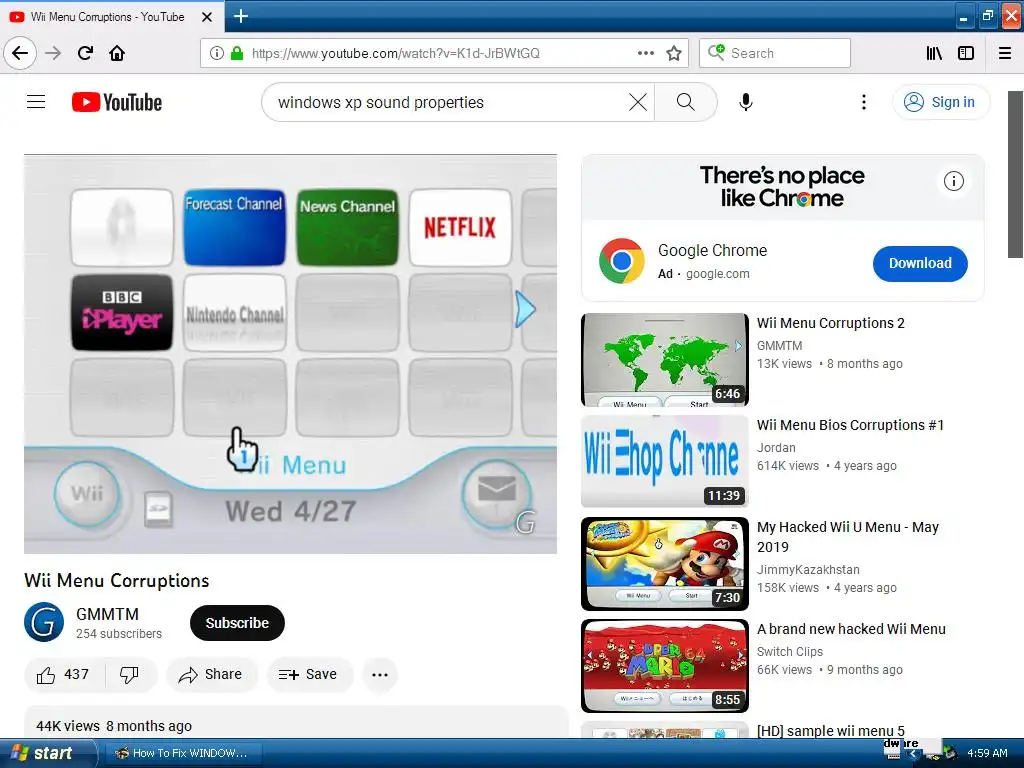Open the YouTube guide hamburger menu
Image resolution: width=1024 pixels, height=768 pixels.
[36, 102]
